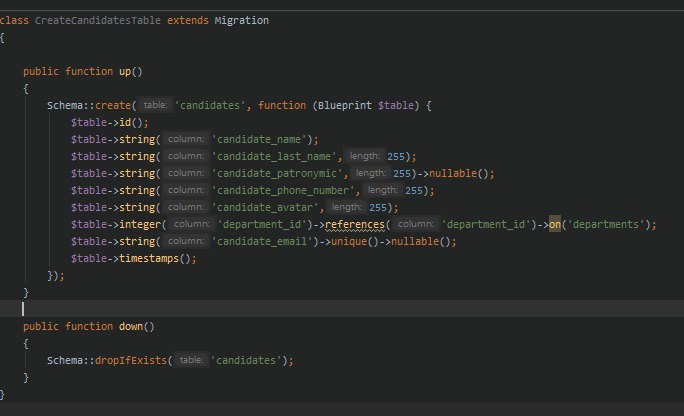Click the integer method call

click(140, 225)
